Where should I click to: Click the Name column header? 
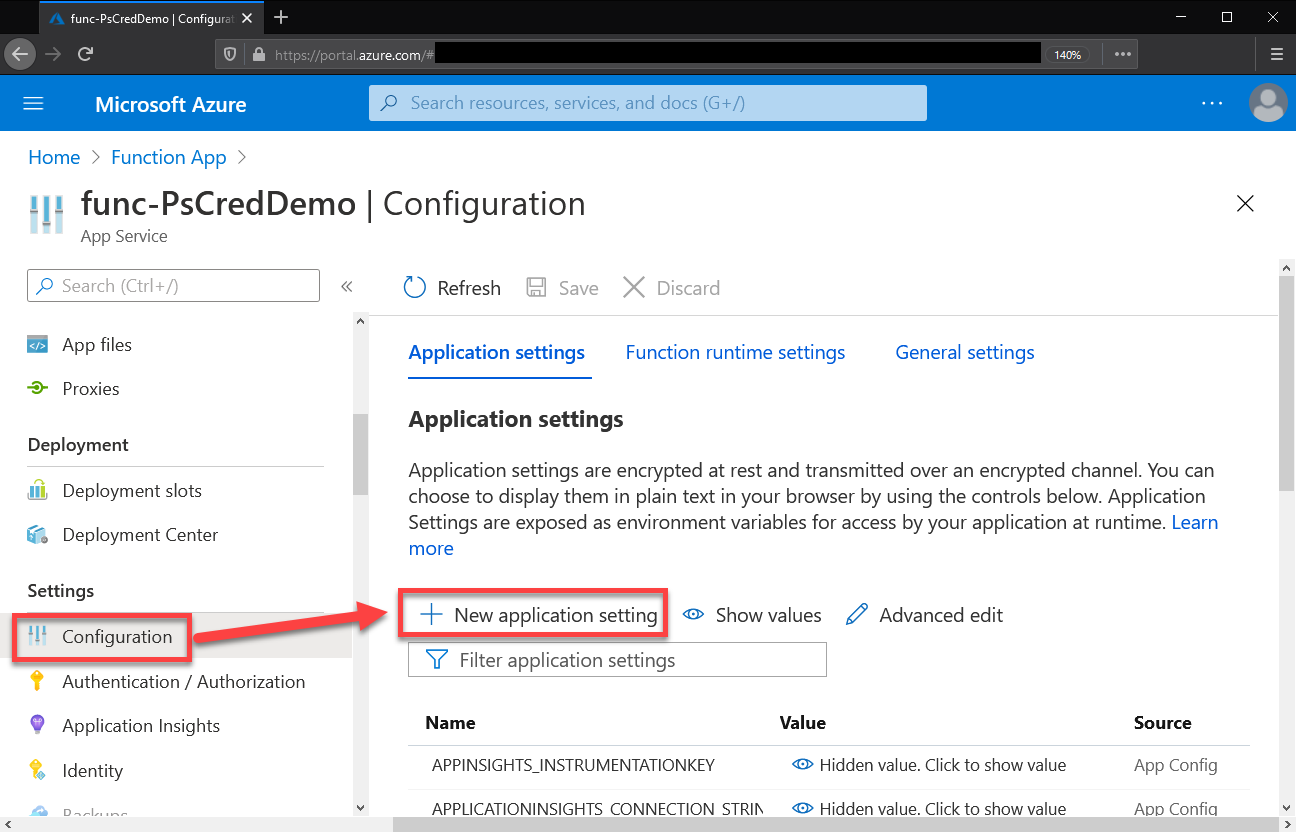(x=450, y=723)
